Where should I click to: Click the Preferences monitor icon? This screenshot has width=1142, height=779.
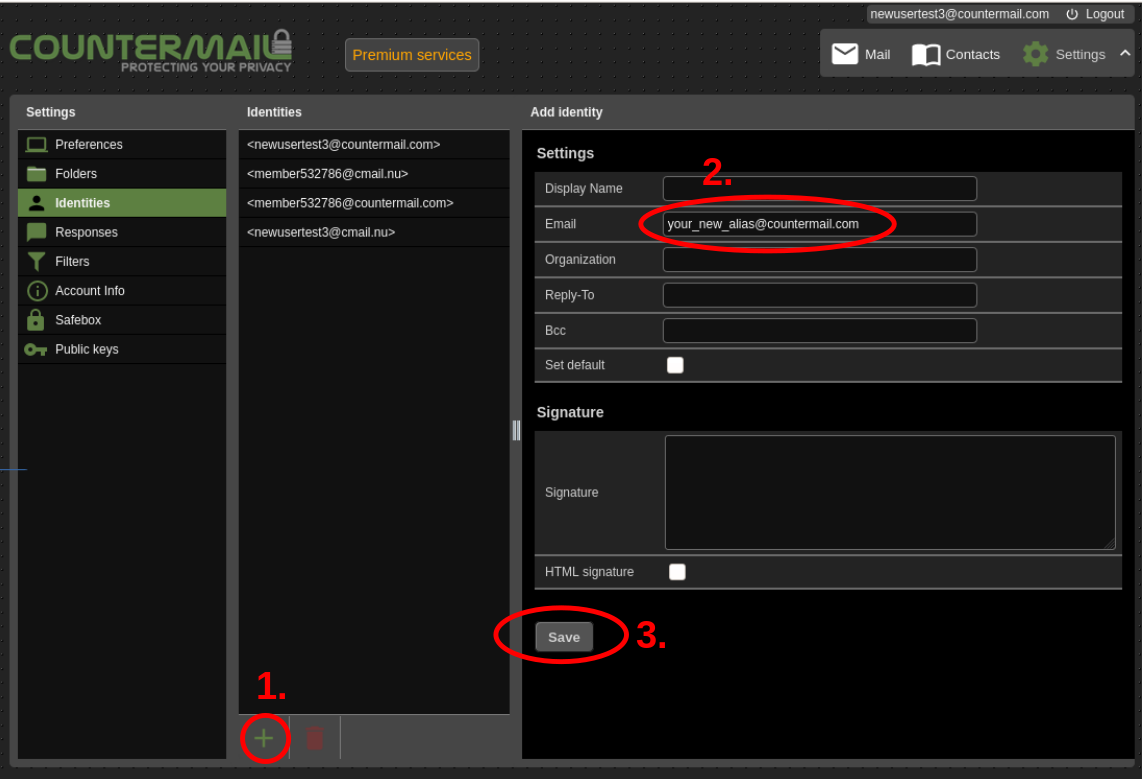tap(36, 144)
